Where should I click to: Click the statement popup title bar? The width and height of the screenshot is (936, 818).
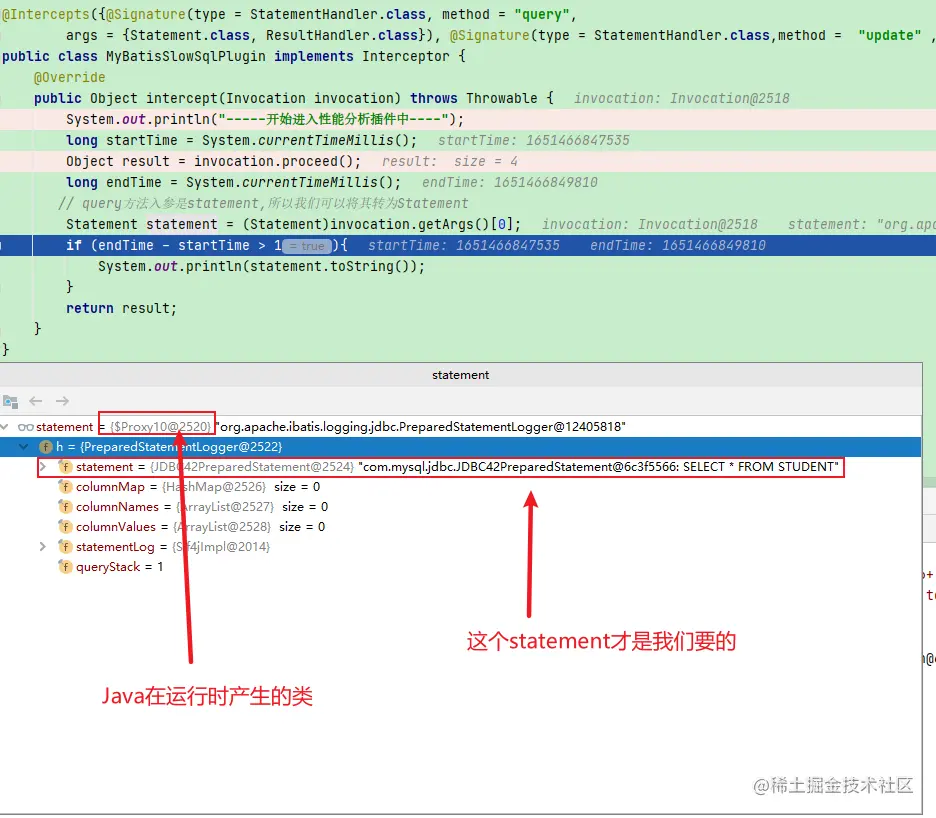click(460, 375)
